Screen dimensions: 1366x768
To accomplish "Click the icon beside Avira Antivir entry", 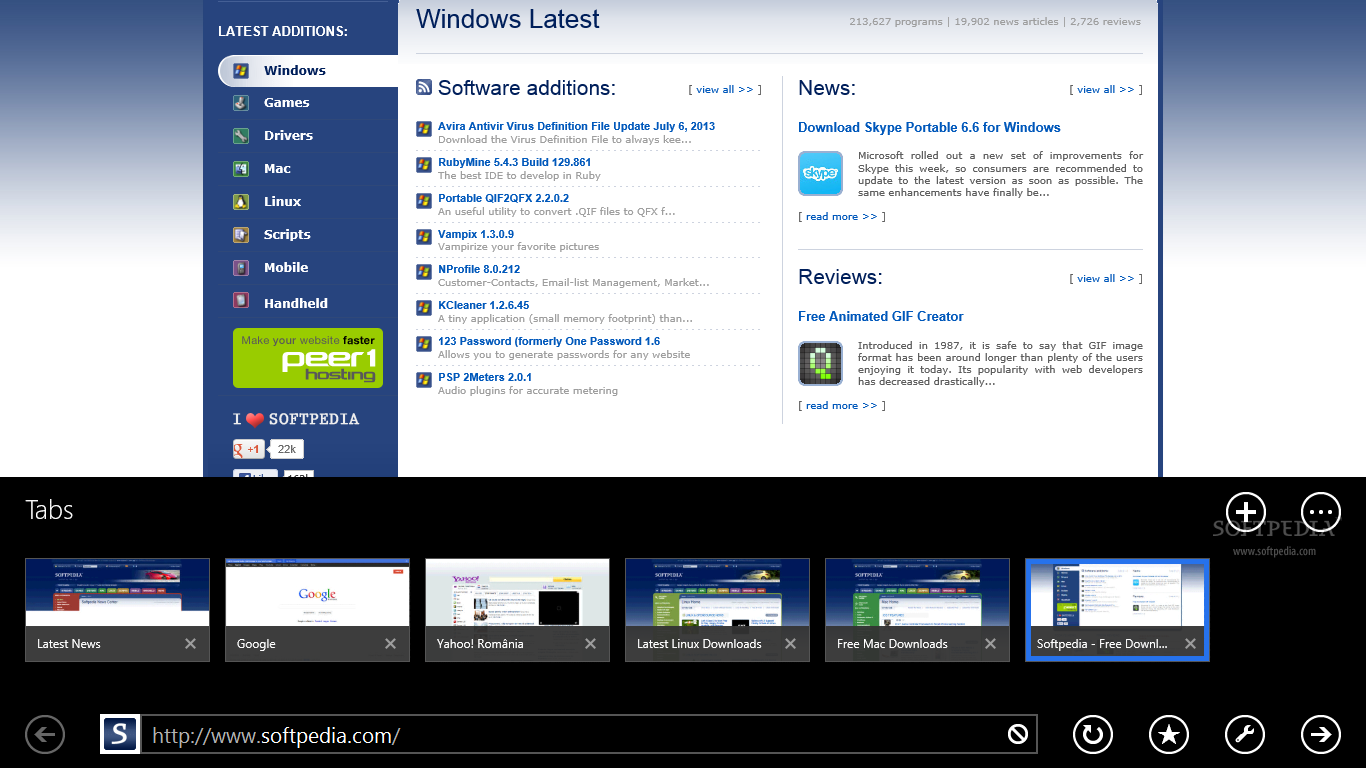I will [424, 127].
